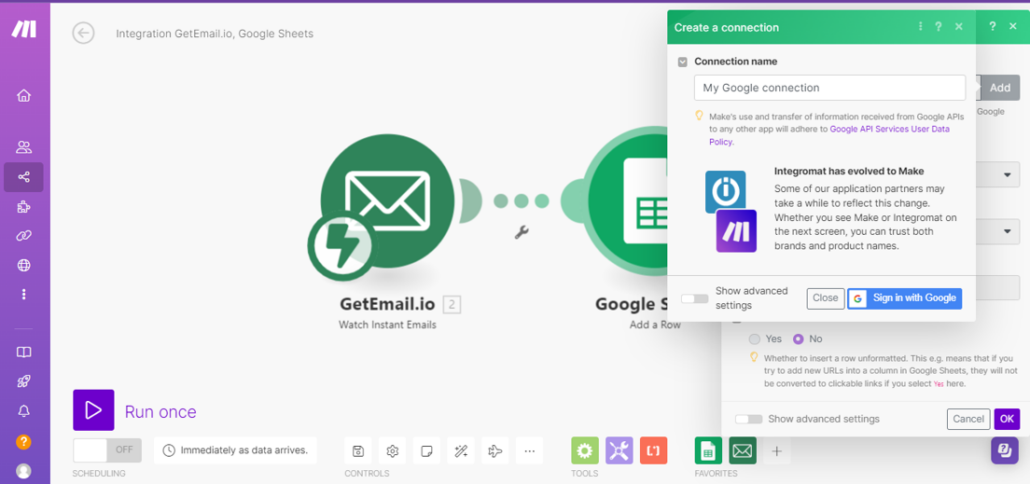Image resolution: width=1030 pixels, height=484 pixels.
Task: Click Add connection button
Action: (x=1000, y=87)
